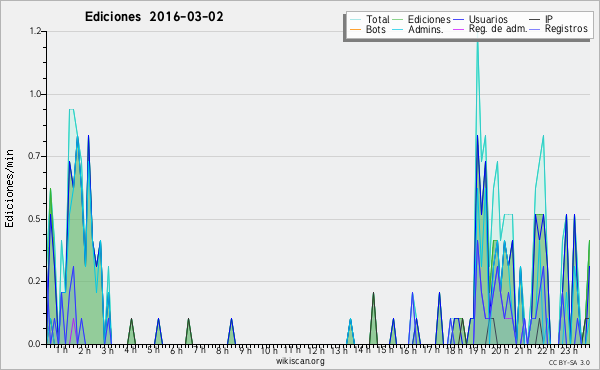
Task: Click the '19 h' x-axis label
Action: click(477, 350)
